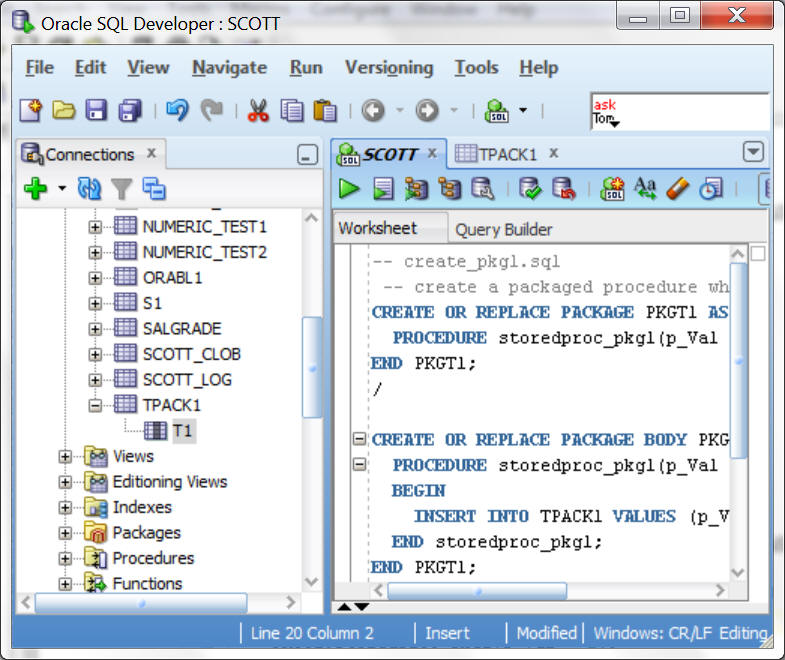Collapse the PROCEDURE storedproc_pkg1 code fold
Image resolution: width=785 pixels, height=660 pixels.
tap(359, 464)
